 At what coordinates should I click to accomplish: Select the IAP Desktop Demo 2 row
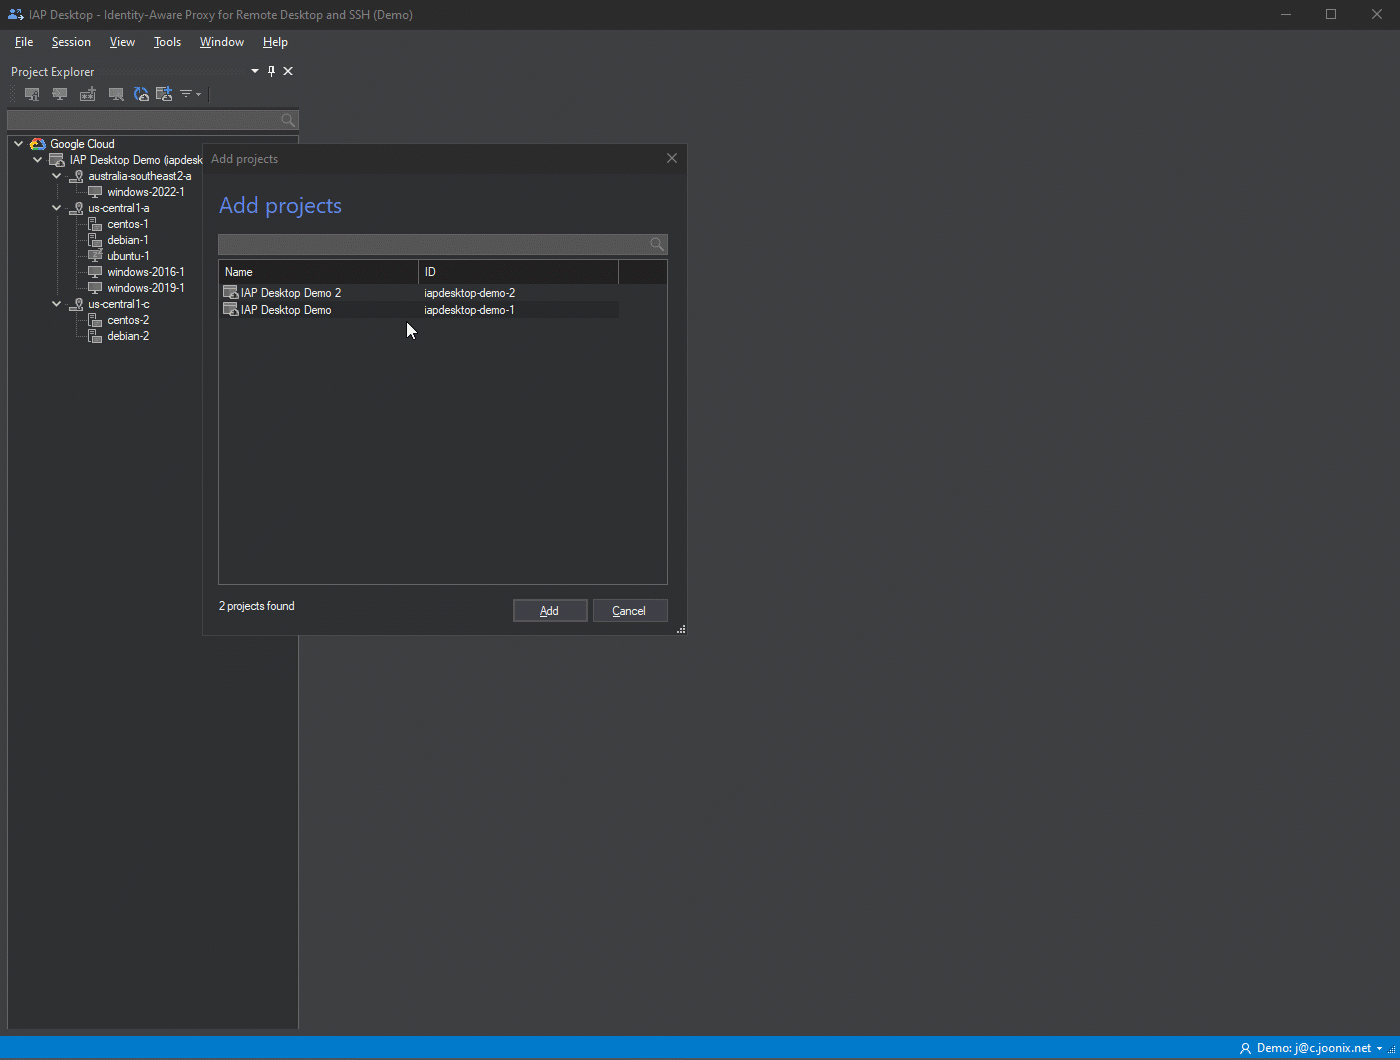point(419,293)
